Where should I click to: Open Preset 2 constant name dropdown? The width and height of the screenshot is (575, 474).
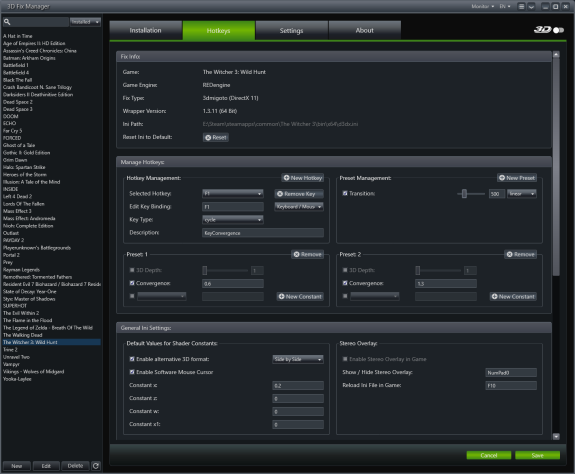click(x=375, y=296)
